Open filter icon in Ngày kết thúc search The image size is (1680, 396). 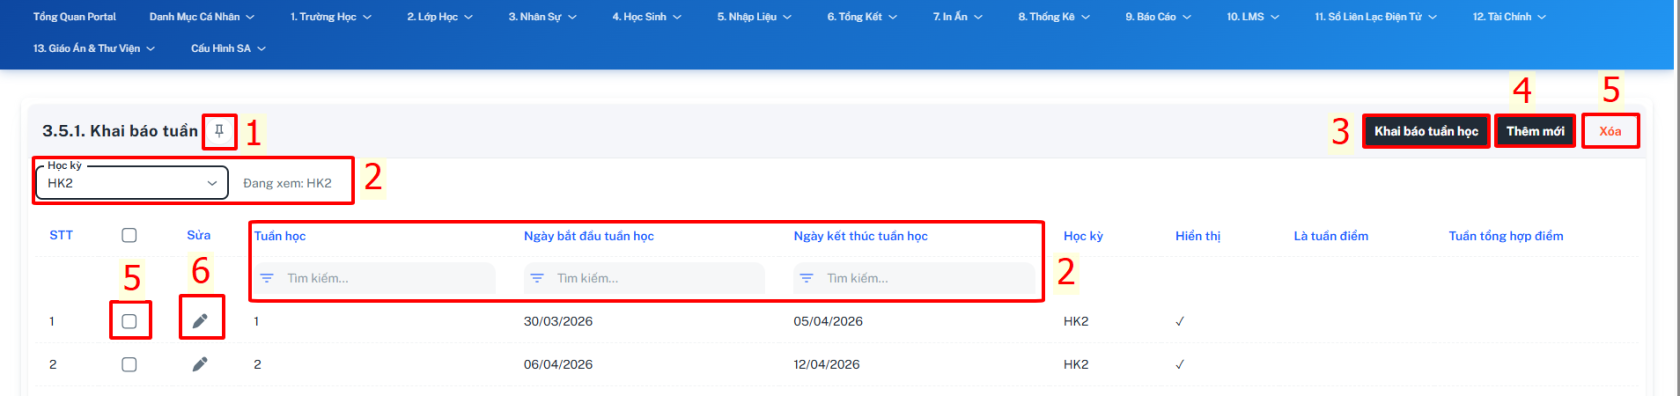click(x=806, y=278)
